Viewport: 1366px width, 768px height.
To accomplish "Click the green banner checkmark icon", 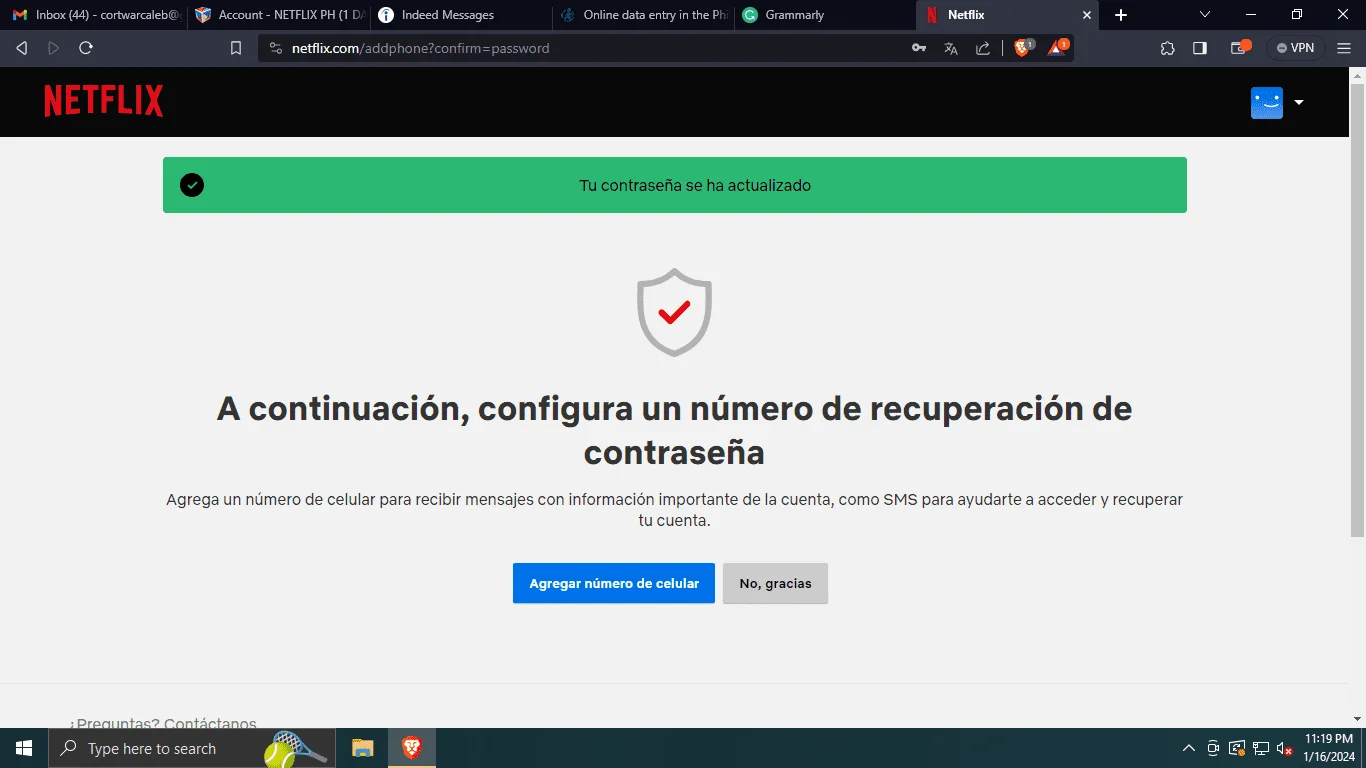I will coord(192,185).
